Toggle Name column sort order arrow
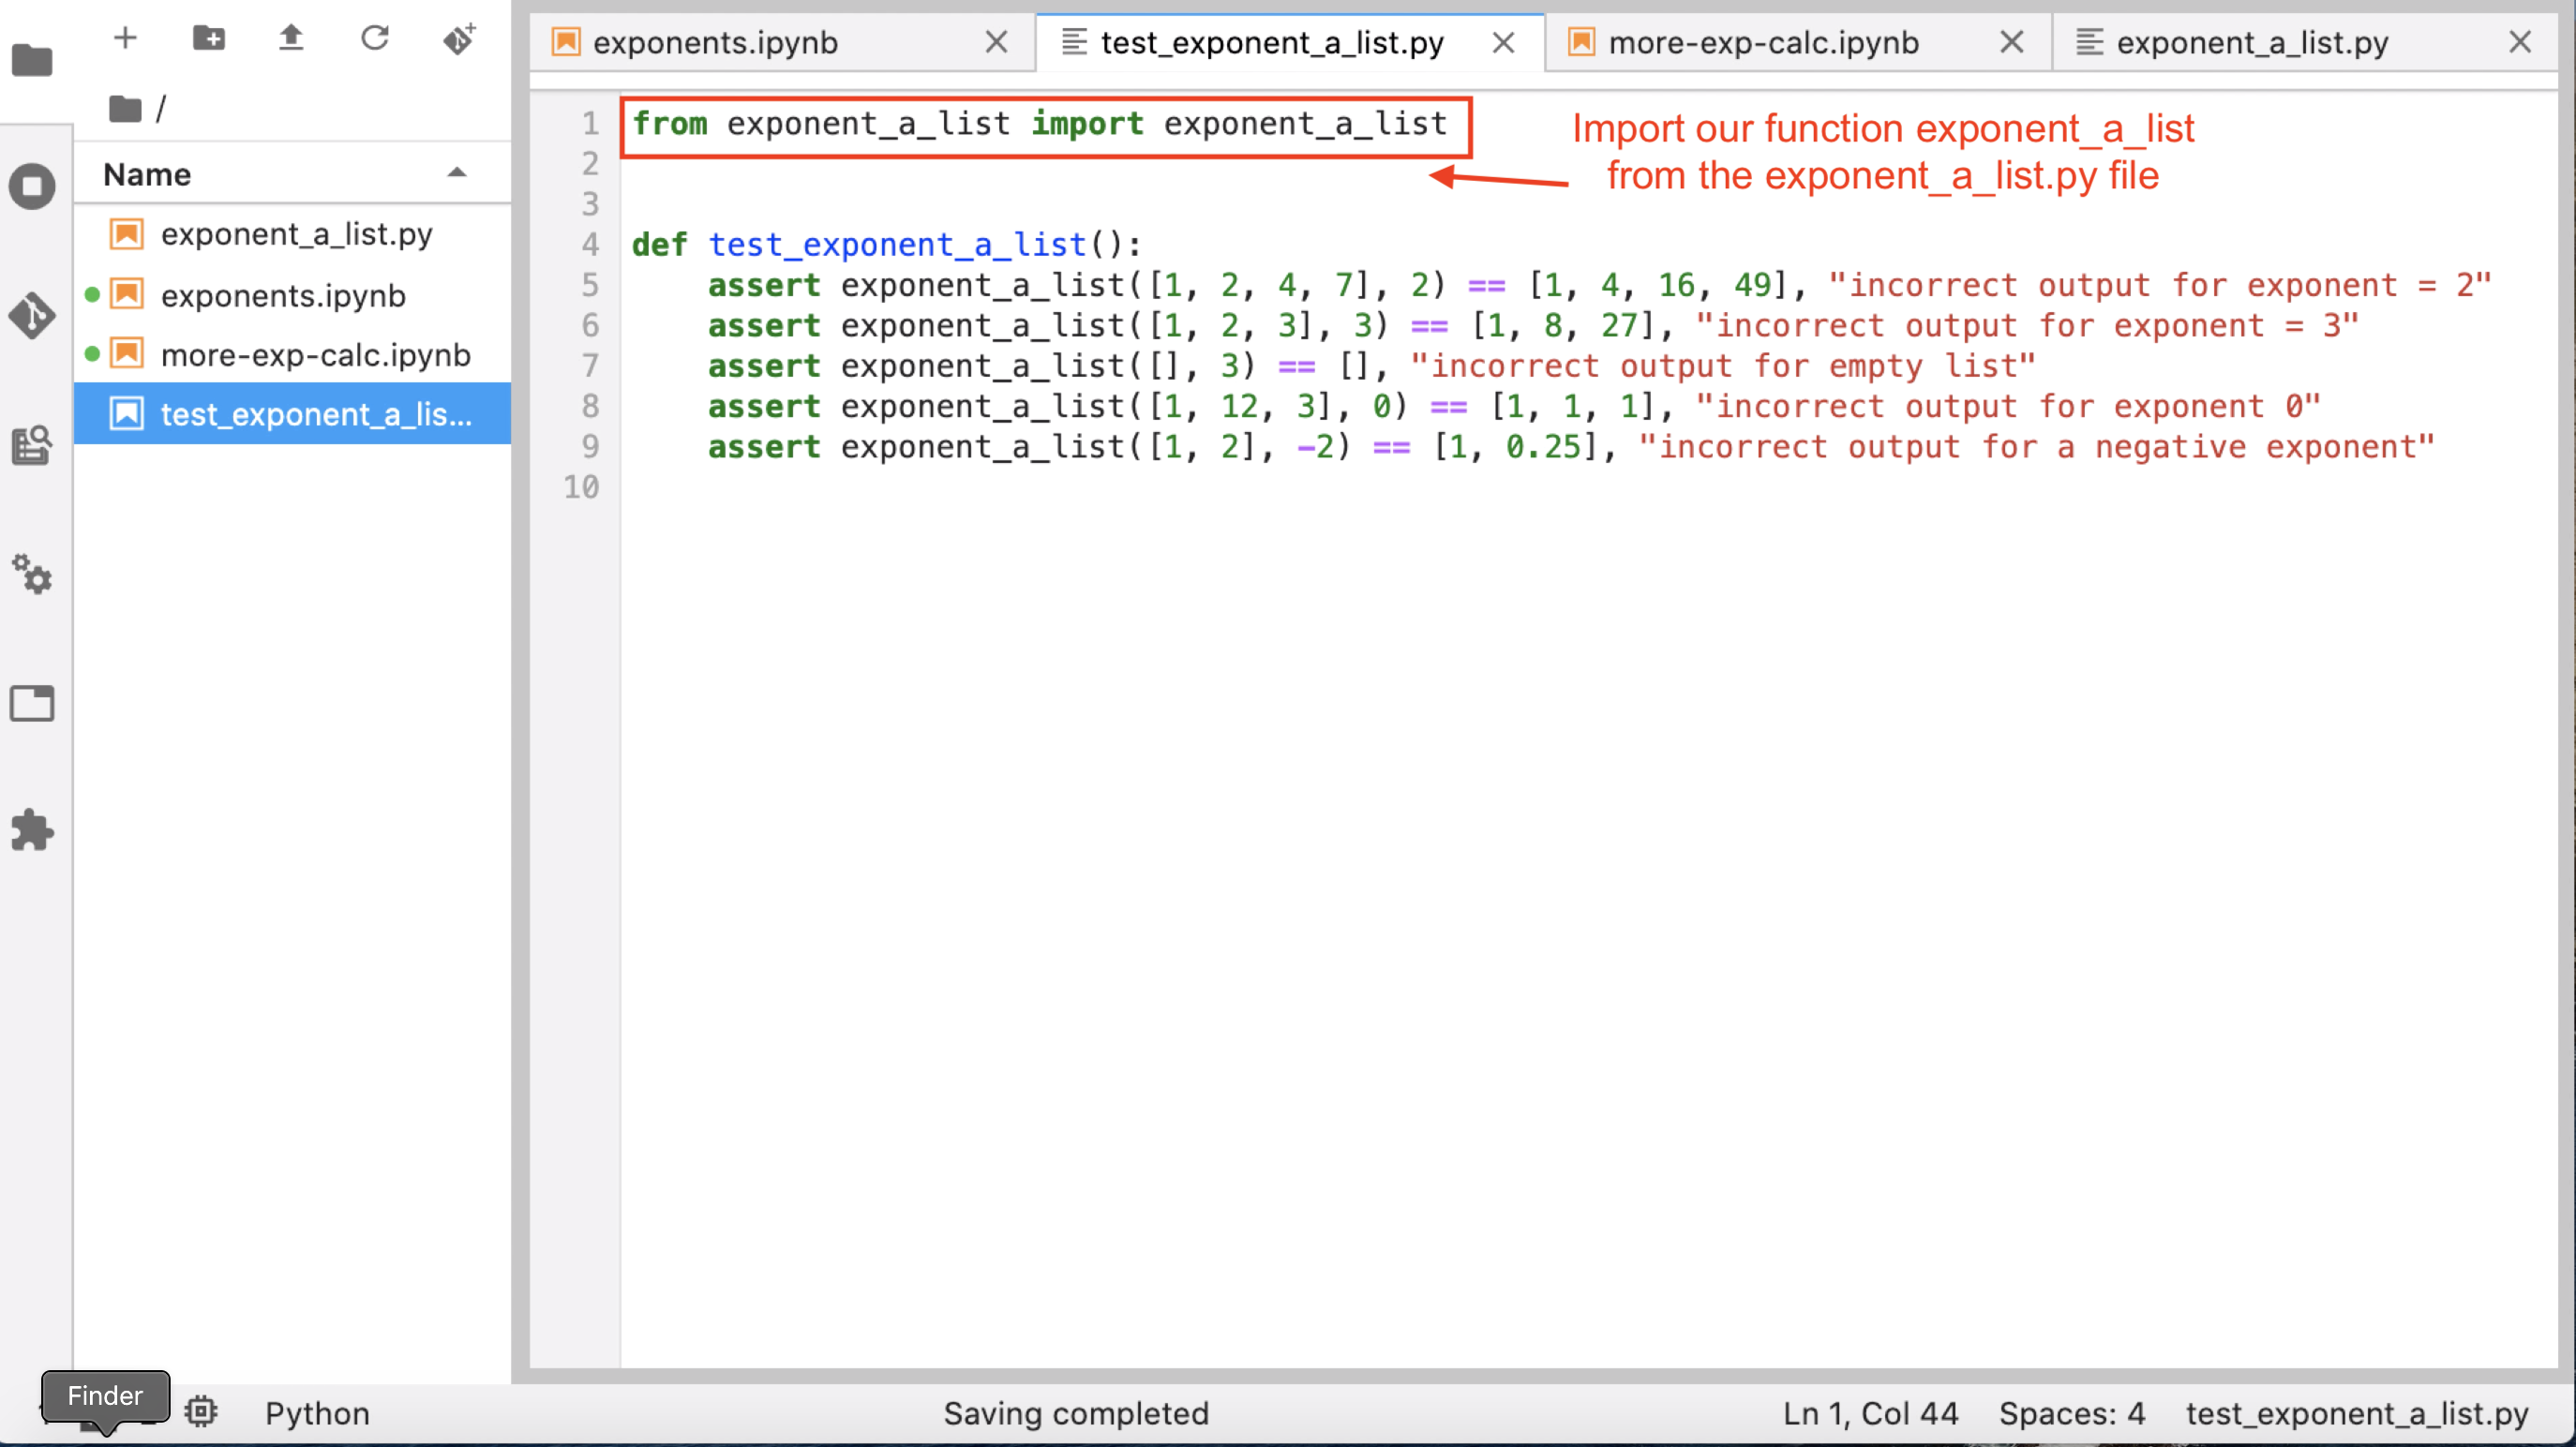The image size is (2576, 1447). (x=457, y=173)
